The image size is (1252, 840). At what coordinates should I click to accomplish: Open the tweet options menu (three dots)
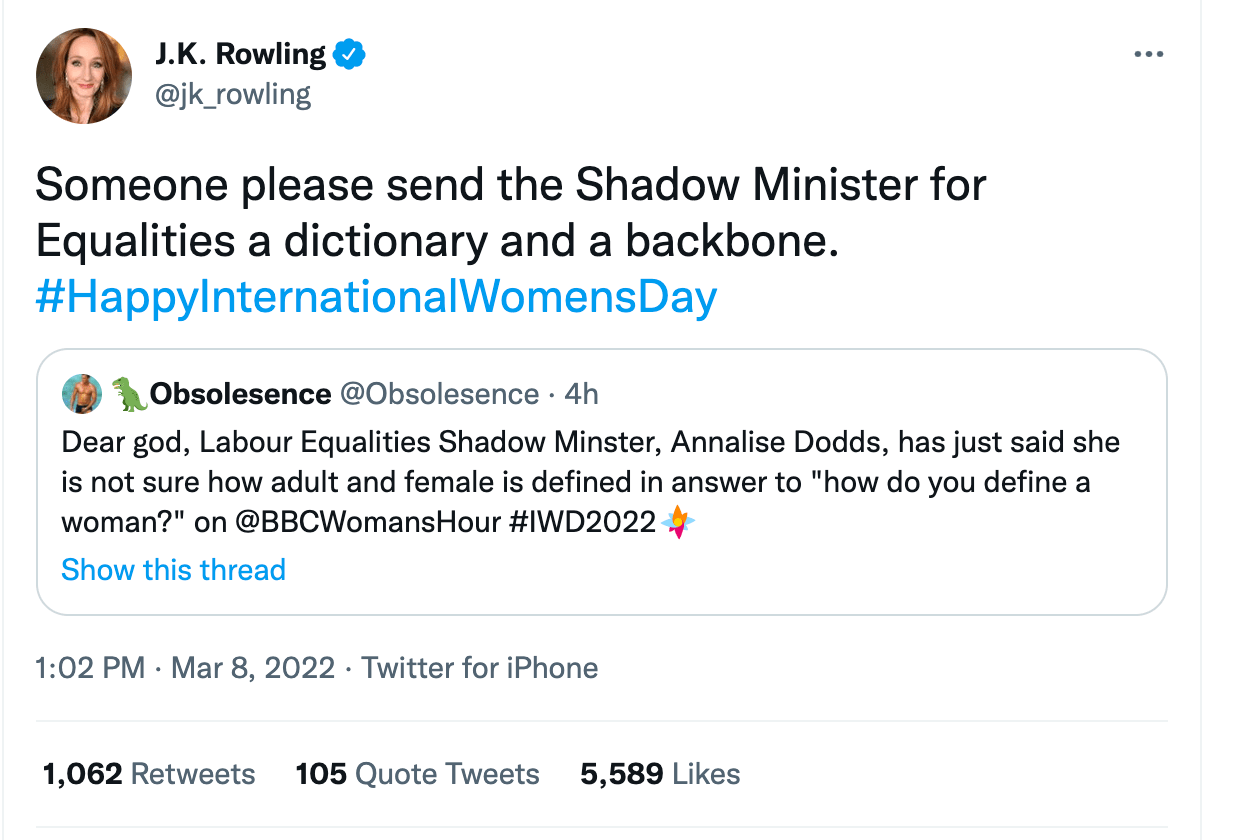click(1148, 54)
